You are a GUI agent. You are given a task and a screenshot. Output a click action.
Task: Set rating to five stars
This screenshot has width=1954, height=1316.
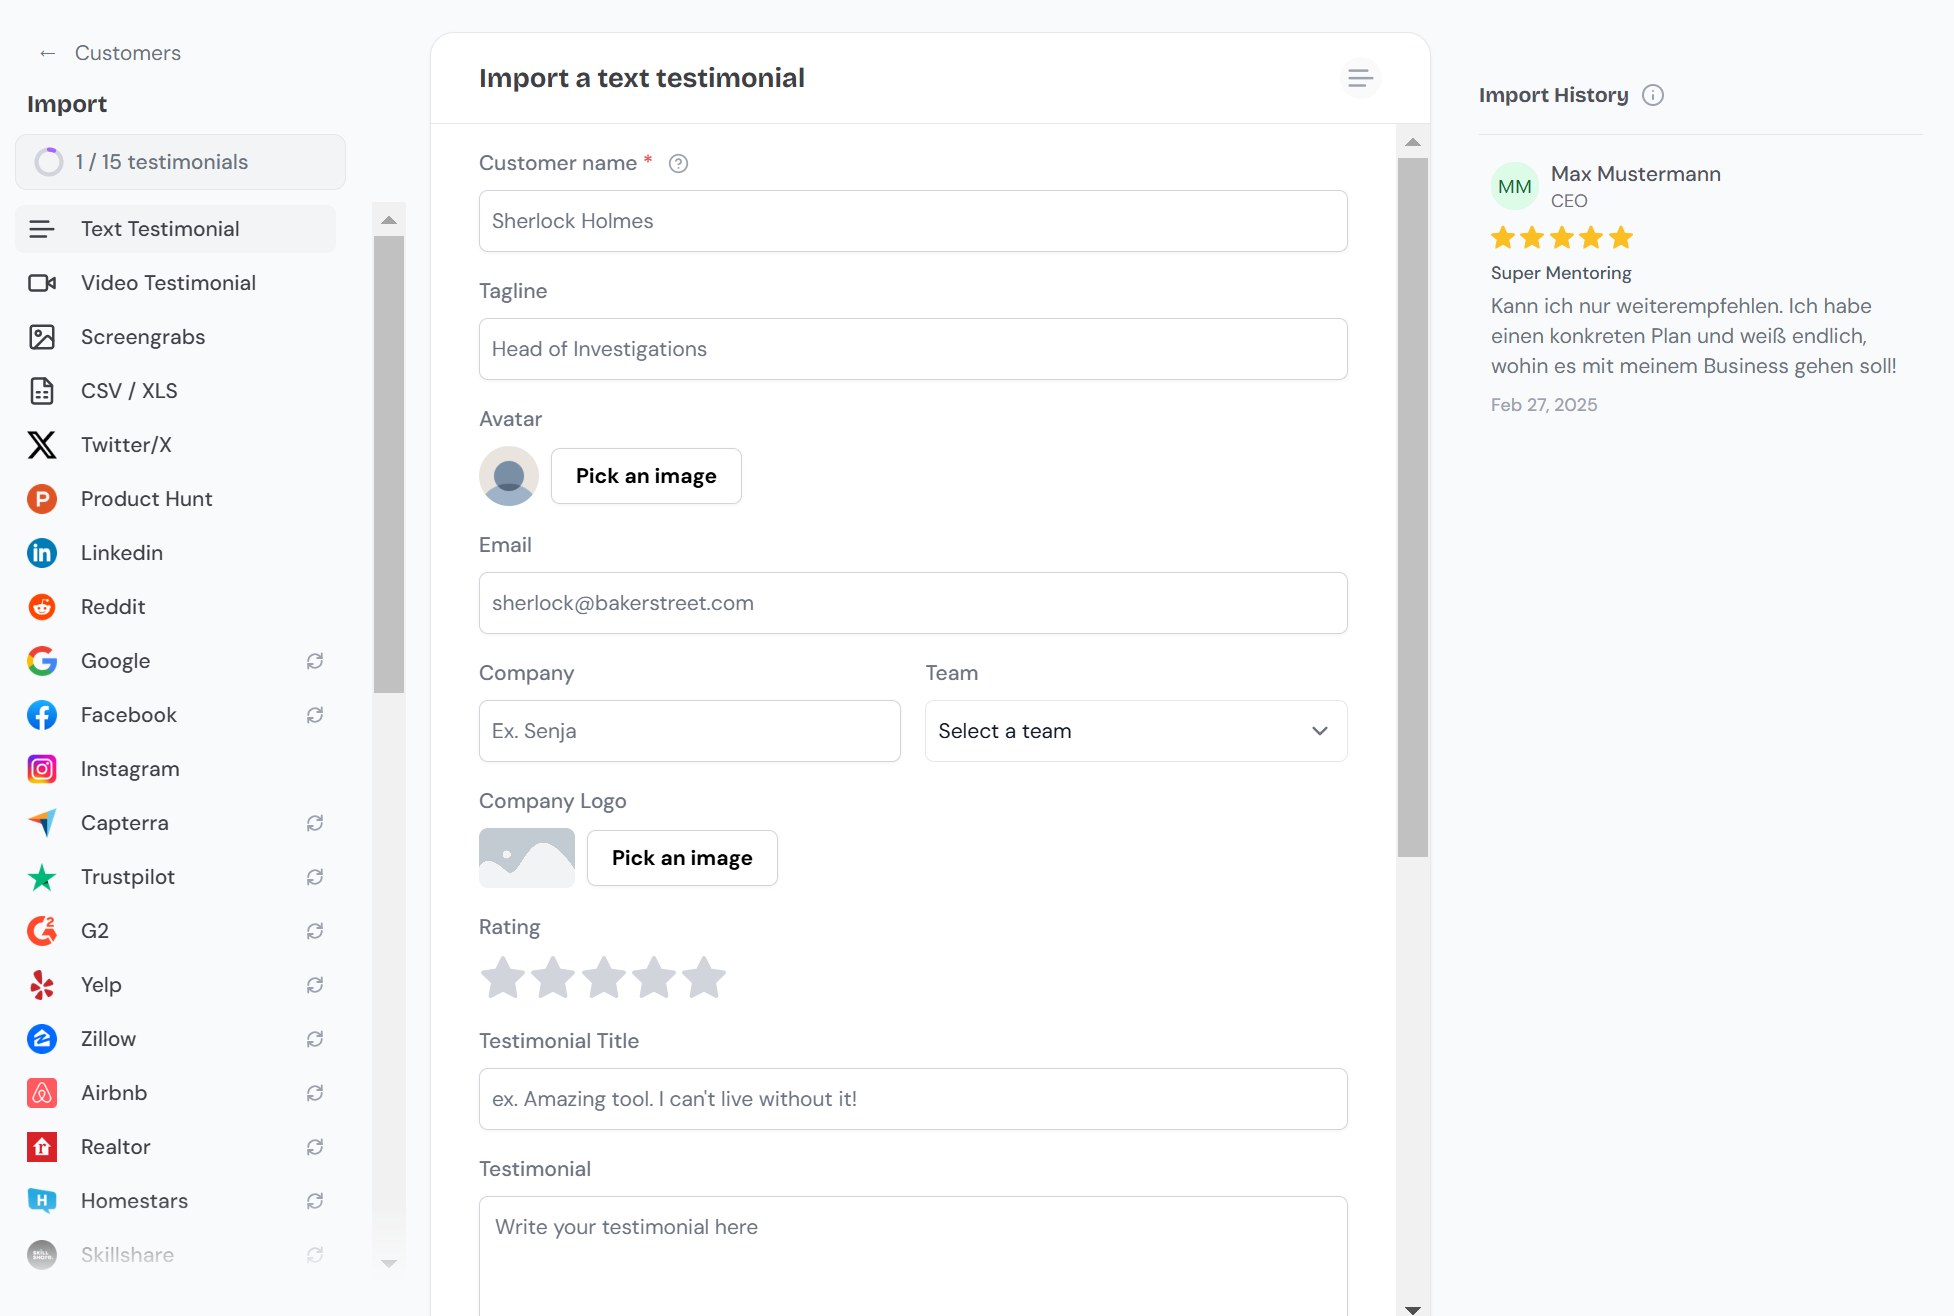coord(704,978)
